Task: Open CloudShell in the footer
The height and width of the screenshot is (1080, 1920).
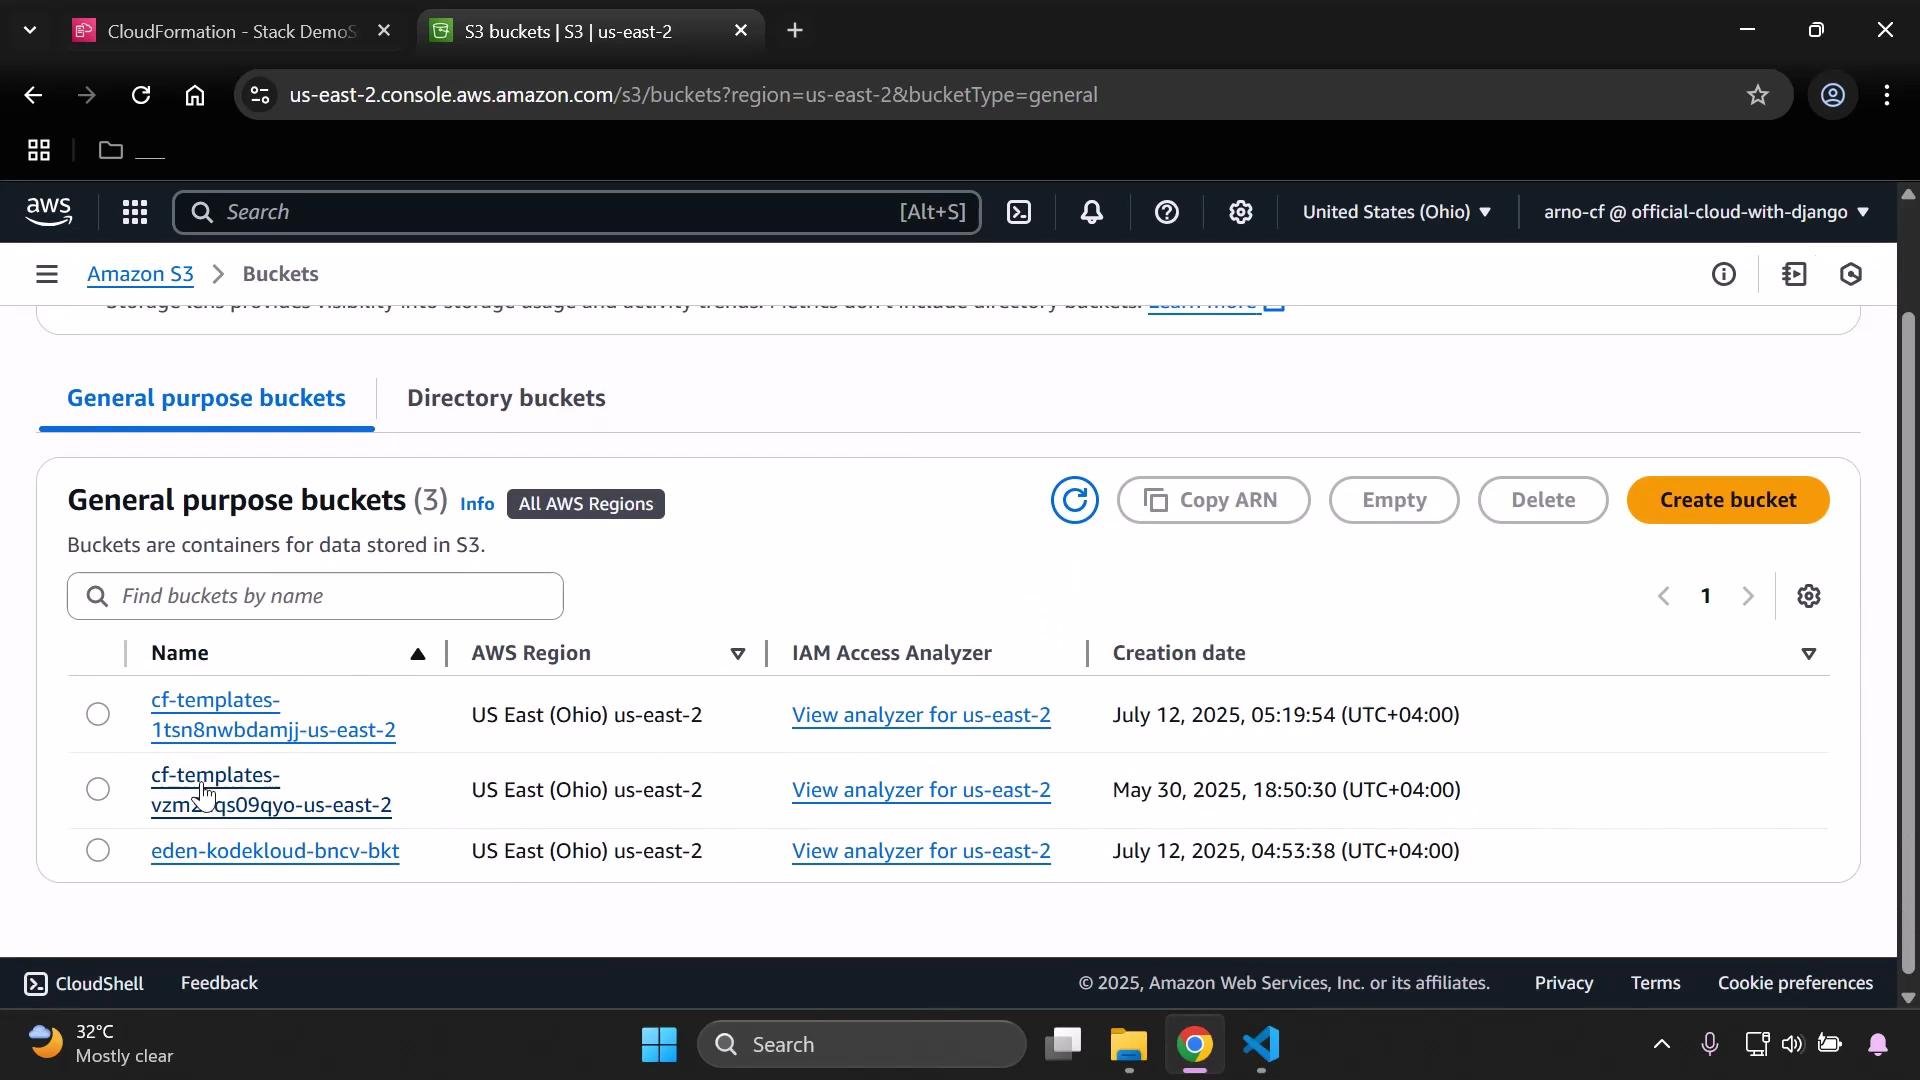Action: click(84, 984)
